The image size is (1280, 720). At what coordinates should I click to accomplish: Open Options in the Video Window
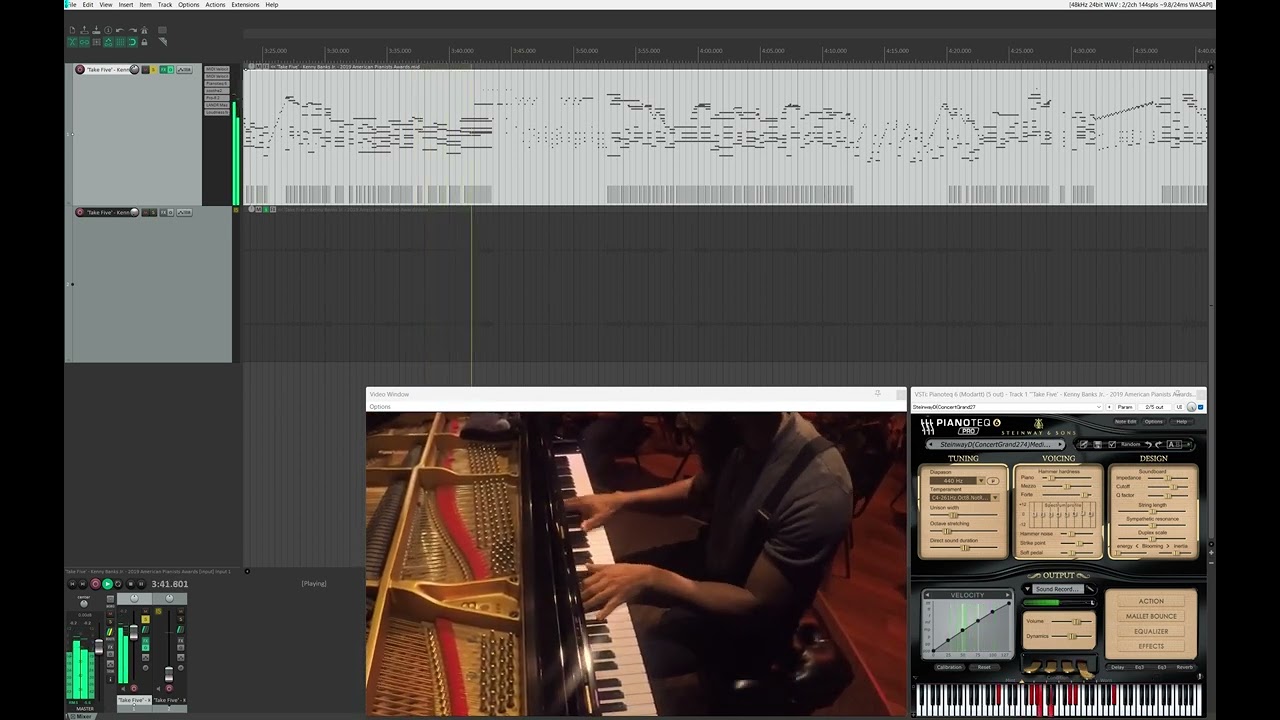tap(380, 406)
